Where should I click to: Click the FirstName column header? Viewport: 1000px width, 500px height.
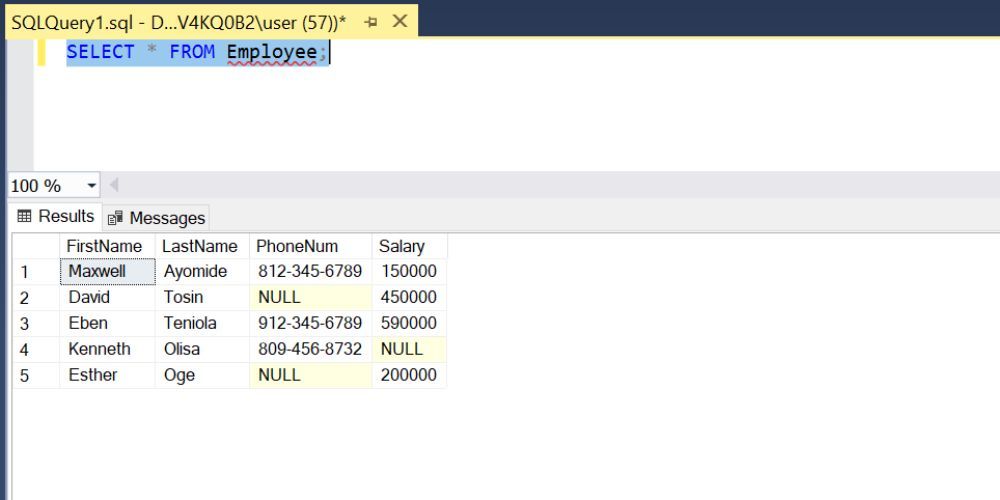tap(104, 246)
